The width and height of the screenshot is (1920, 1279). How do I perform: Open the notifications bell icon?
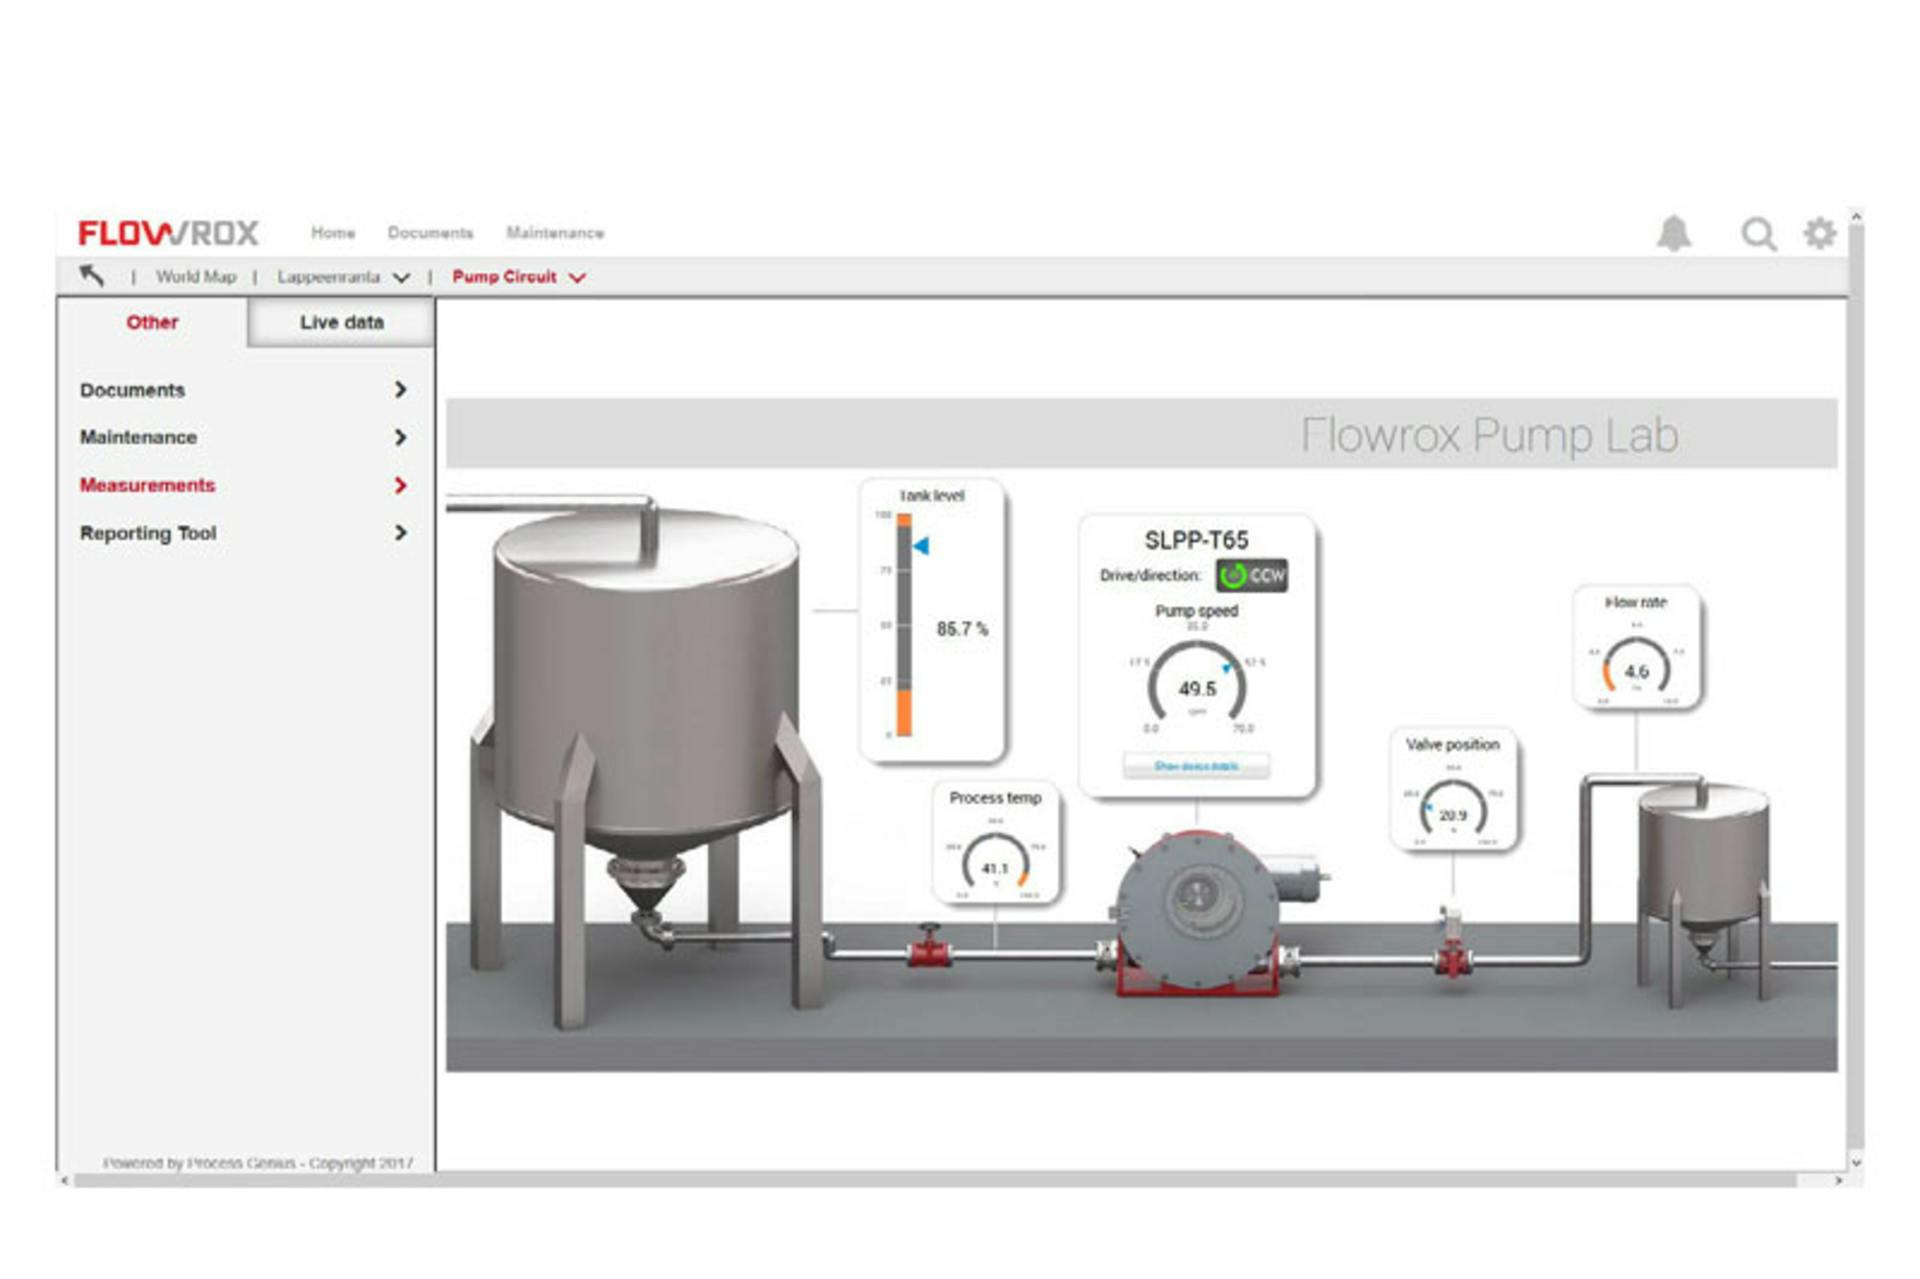coord(1674,233)
